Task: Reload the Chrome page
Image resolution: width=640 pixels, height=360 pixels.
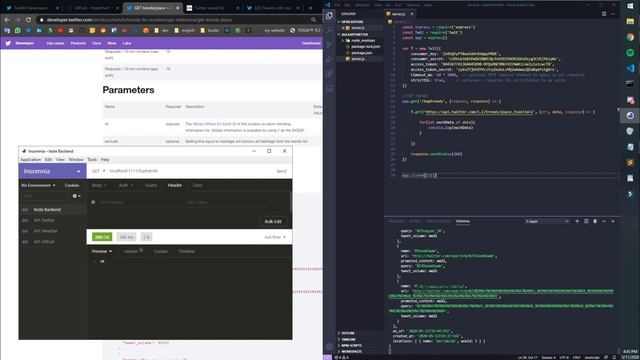Action: coord(28,20)
